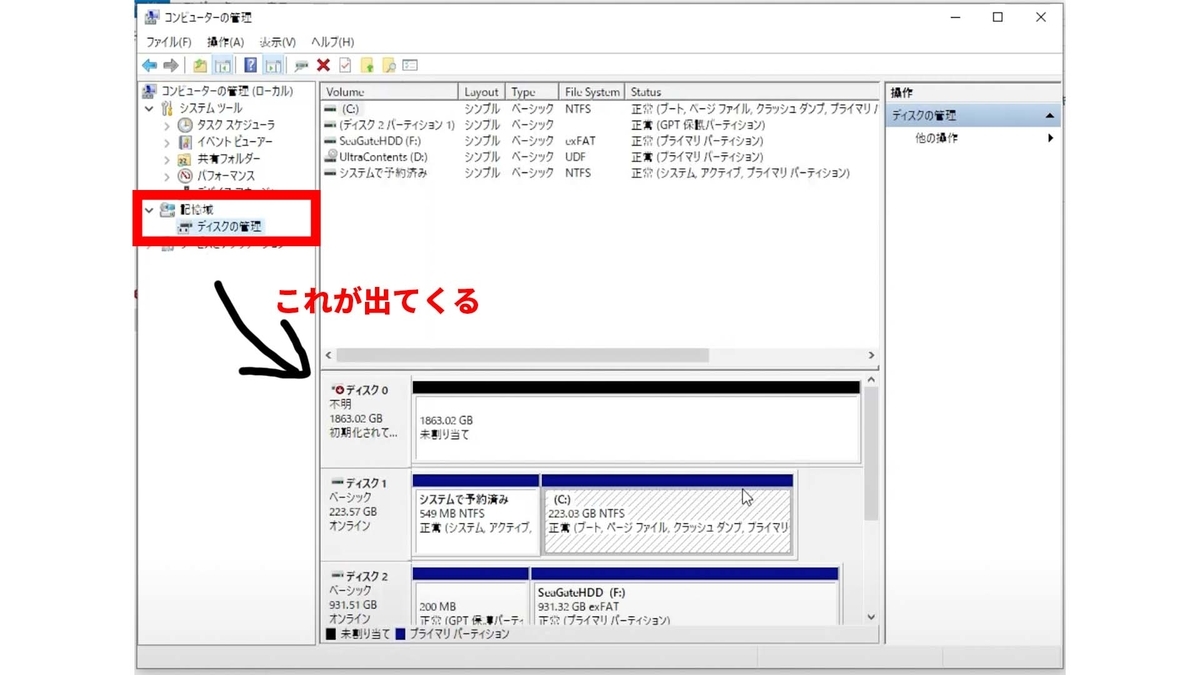Click the 記憶域 storage icon
The height and width of the screenshot is (675, 1200).
coord(167,210)
